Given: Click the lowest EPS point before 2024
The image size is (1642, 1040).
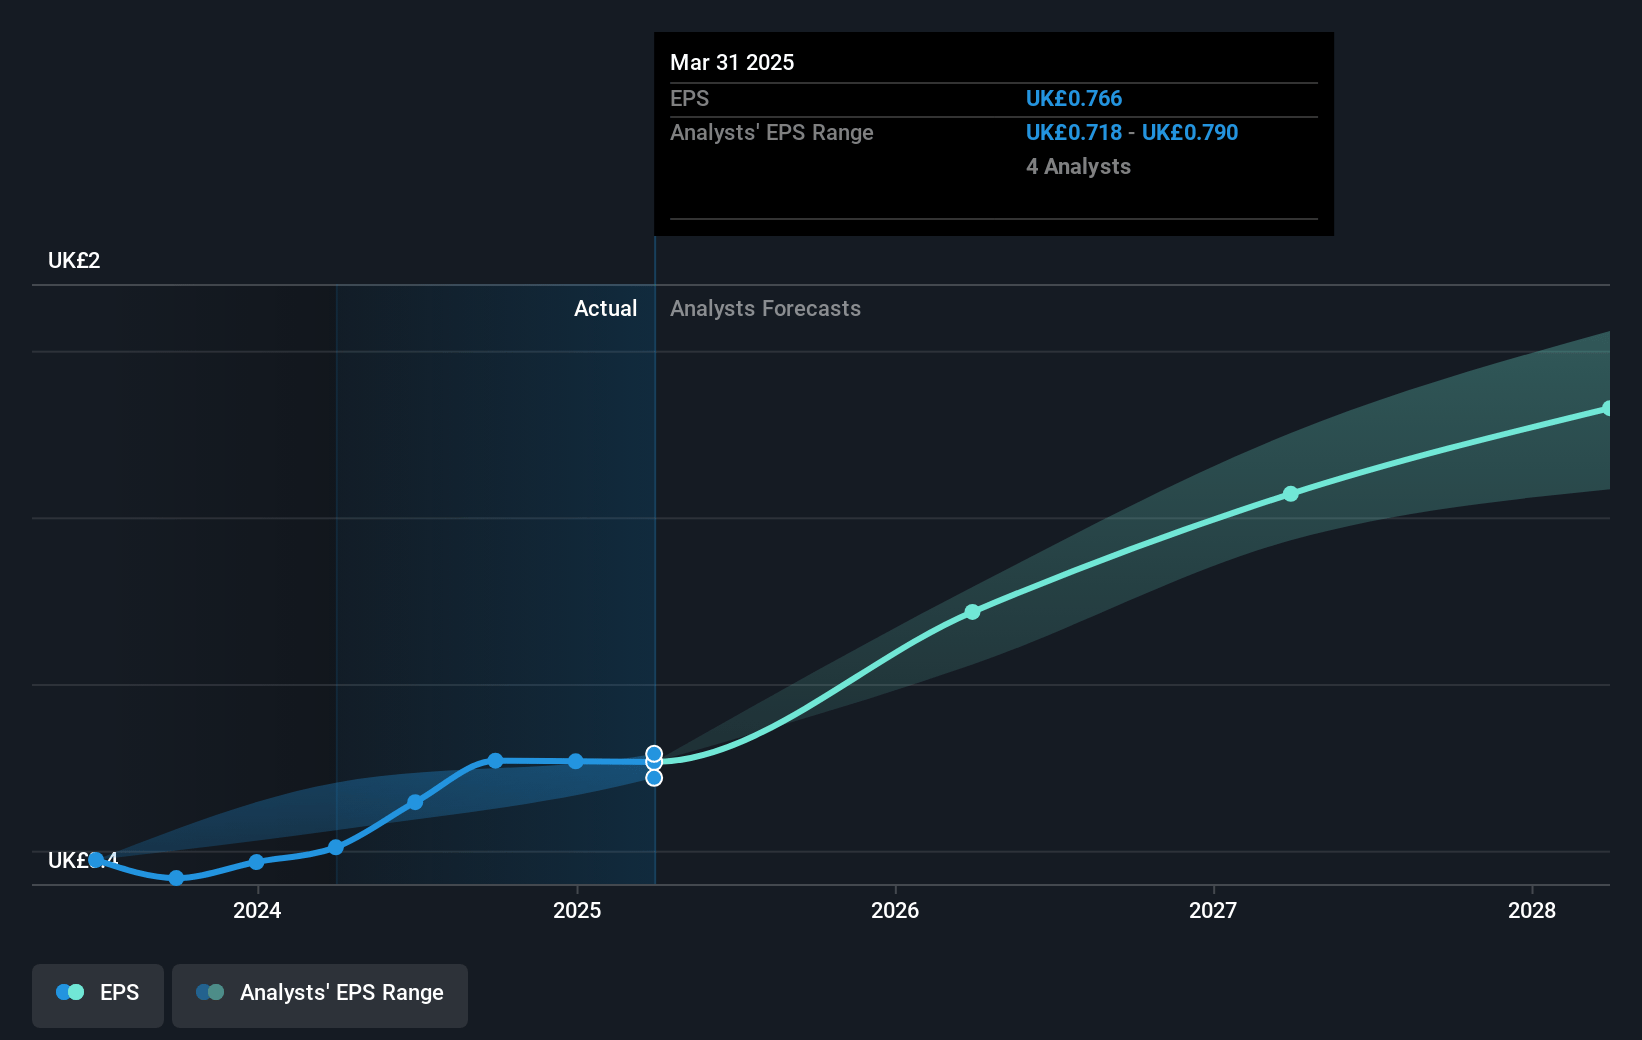Looking at the screenshot, I should 176,878.
